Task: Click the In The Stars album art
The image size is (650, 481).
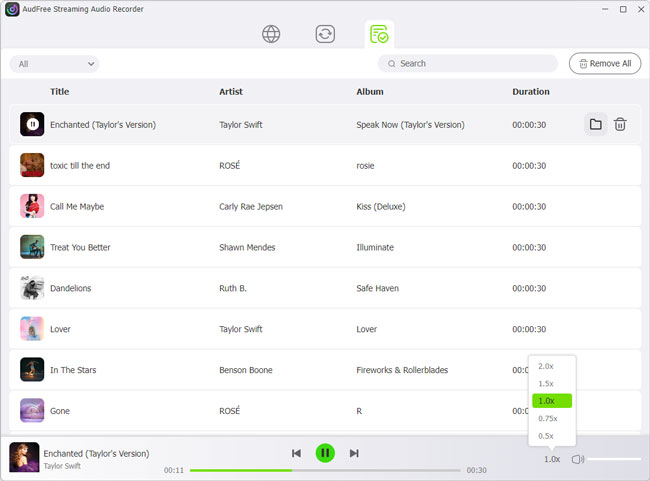Action: pyautogui.click(x=32, y=369)
